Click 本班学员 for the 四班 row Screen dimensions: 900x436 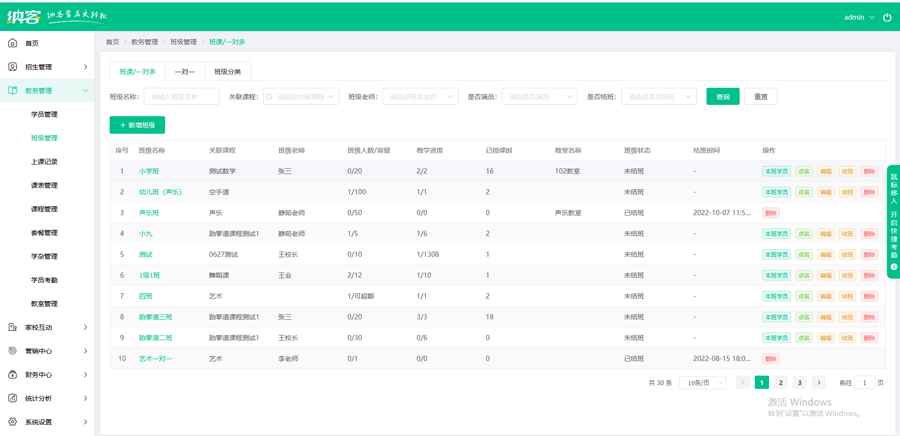pyautogui.click(x=776, y=296)
